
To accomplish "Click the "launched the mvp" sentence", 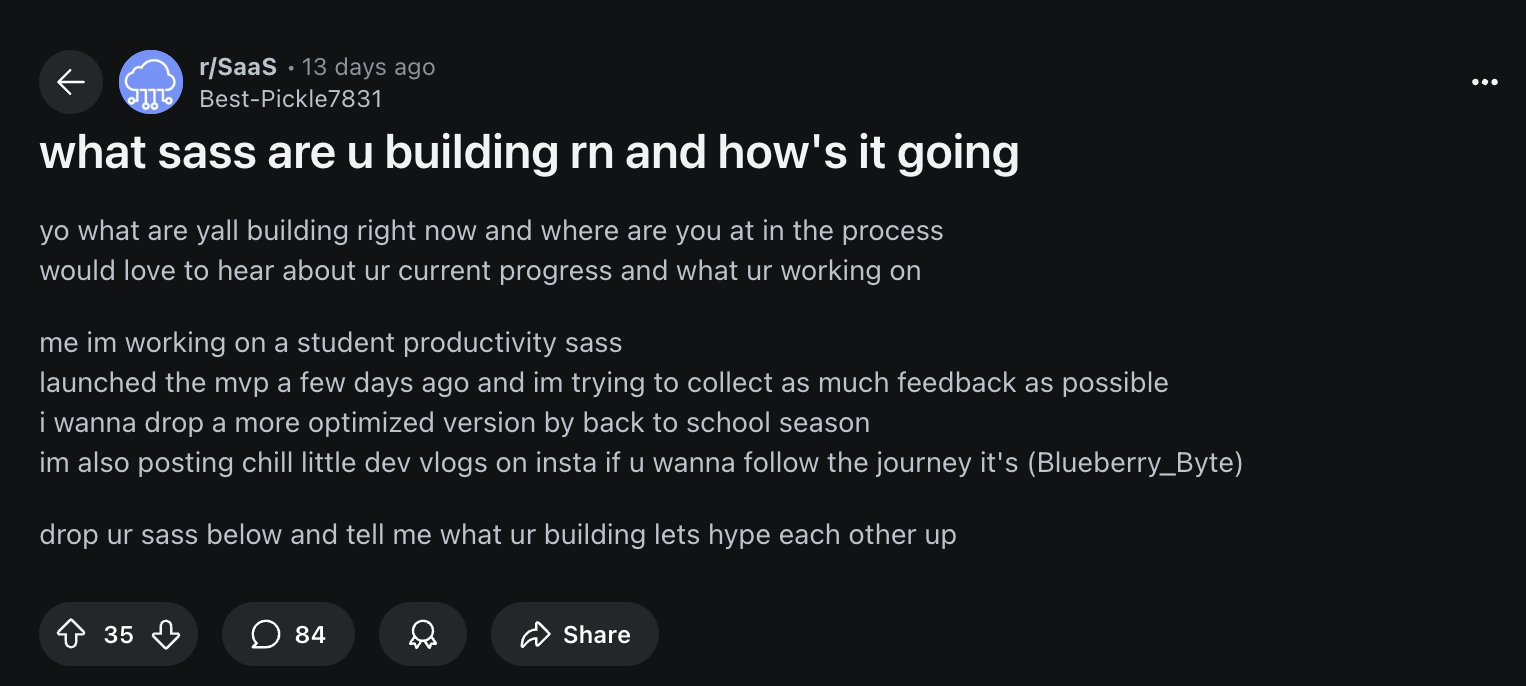I will 604,383.
